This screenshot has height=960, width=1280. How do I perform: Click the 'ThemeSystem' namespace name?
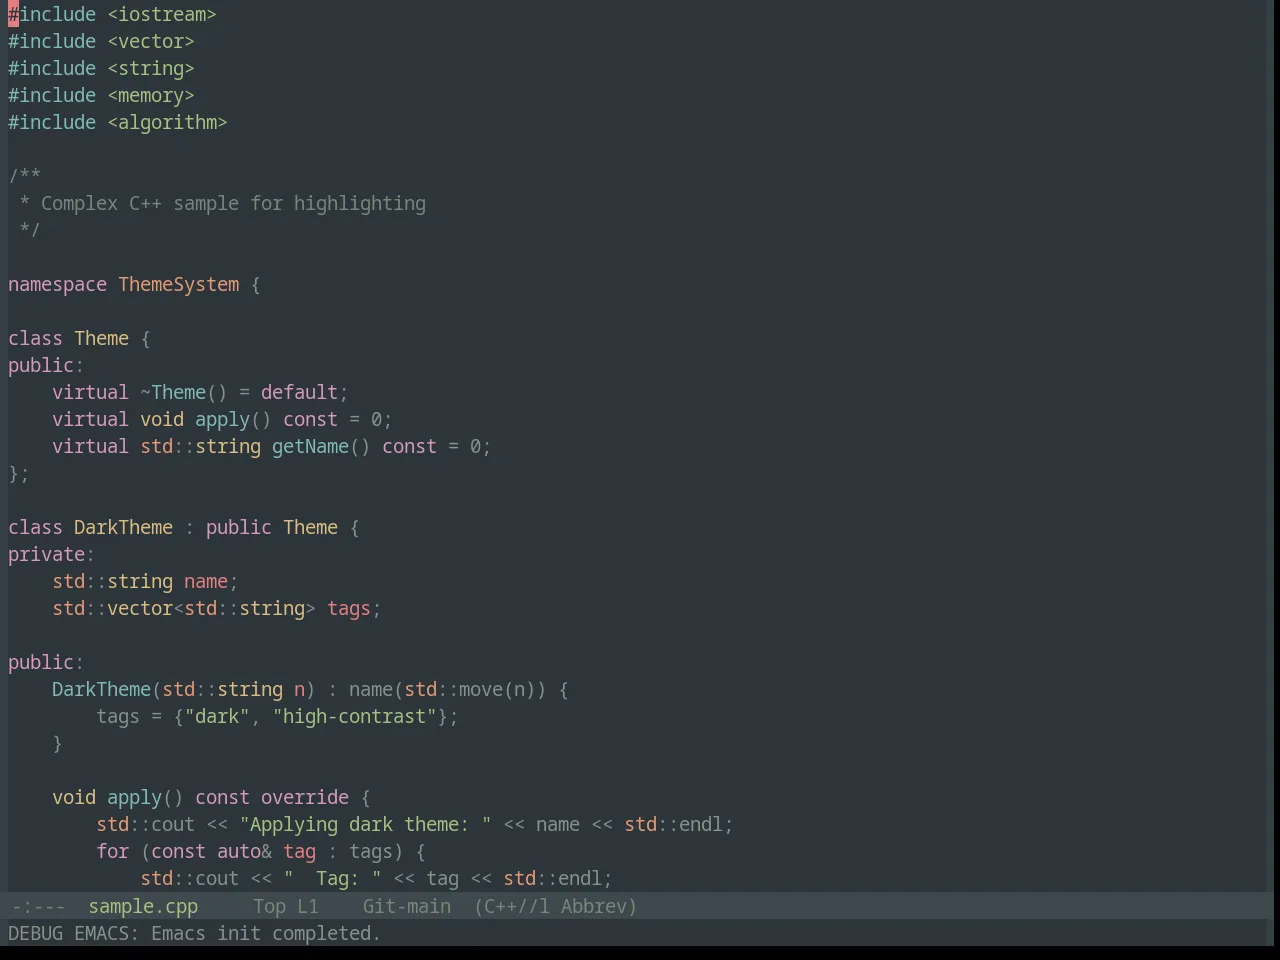click(x=179, y=285)
